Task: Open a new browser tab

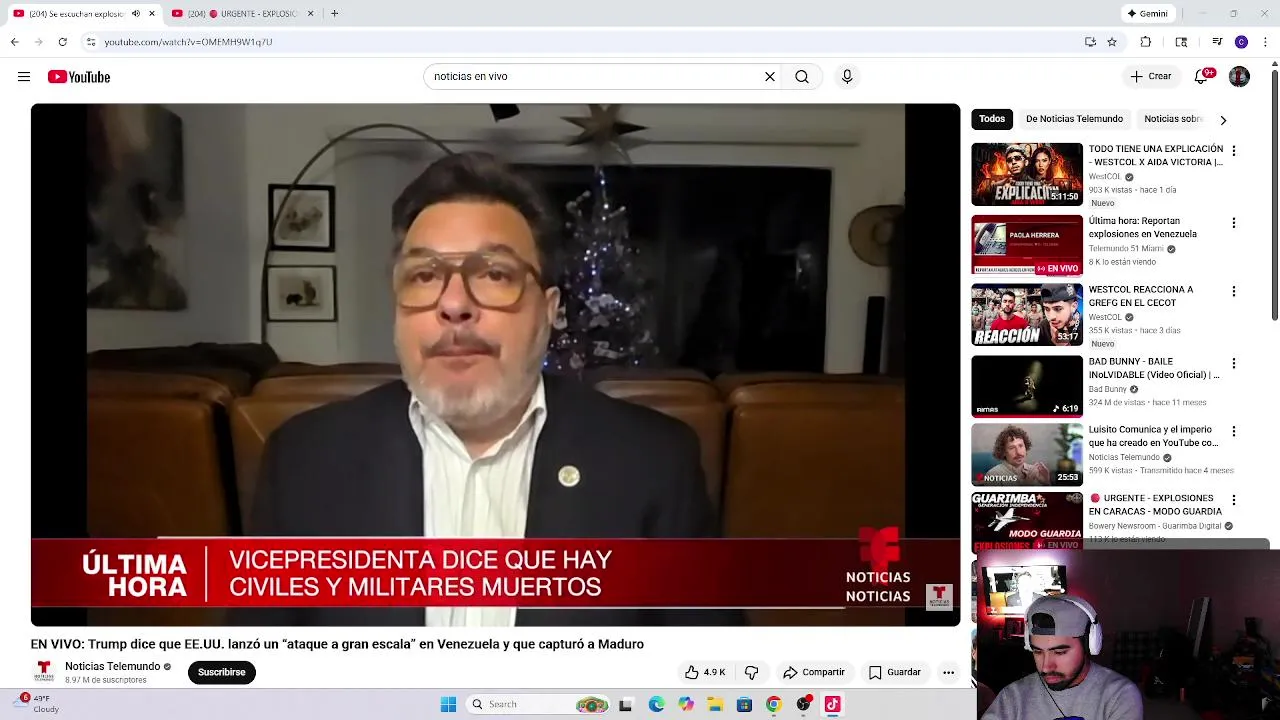Action: pyautogui.click(x=334, y=13)
